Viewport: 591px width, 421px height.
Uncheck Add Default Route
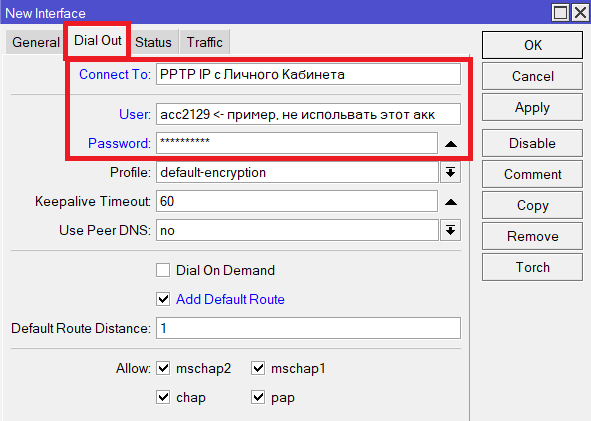pyautogui.click(x=163, y=299)
